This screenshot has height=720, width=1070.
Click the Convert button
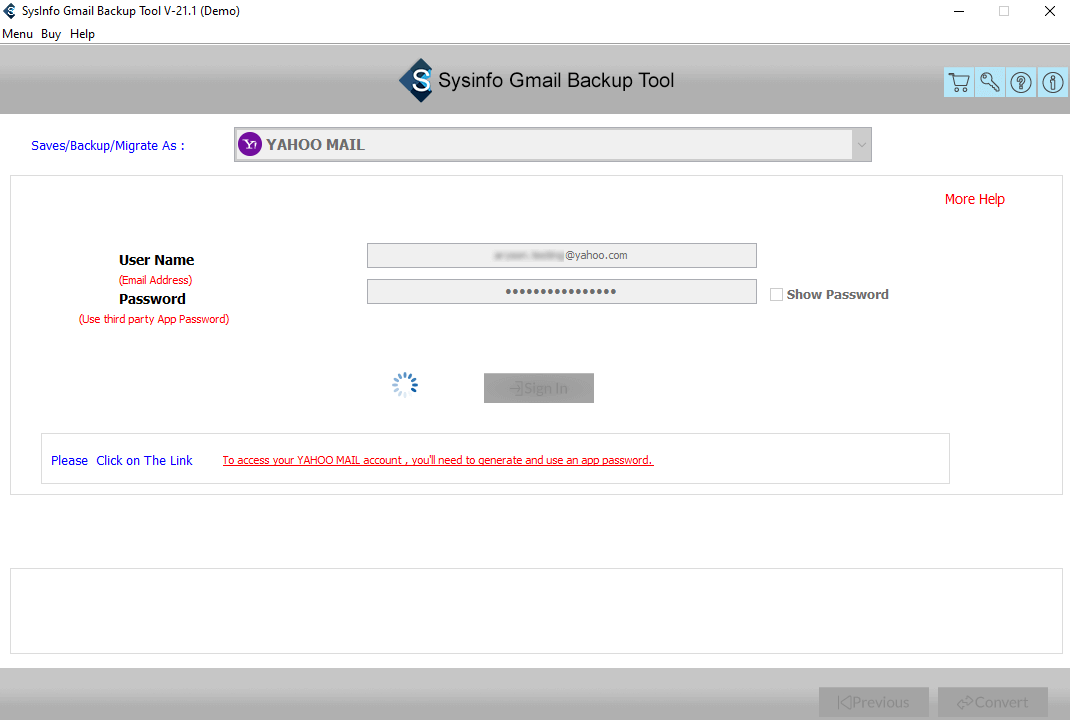tap(993, 702)
